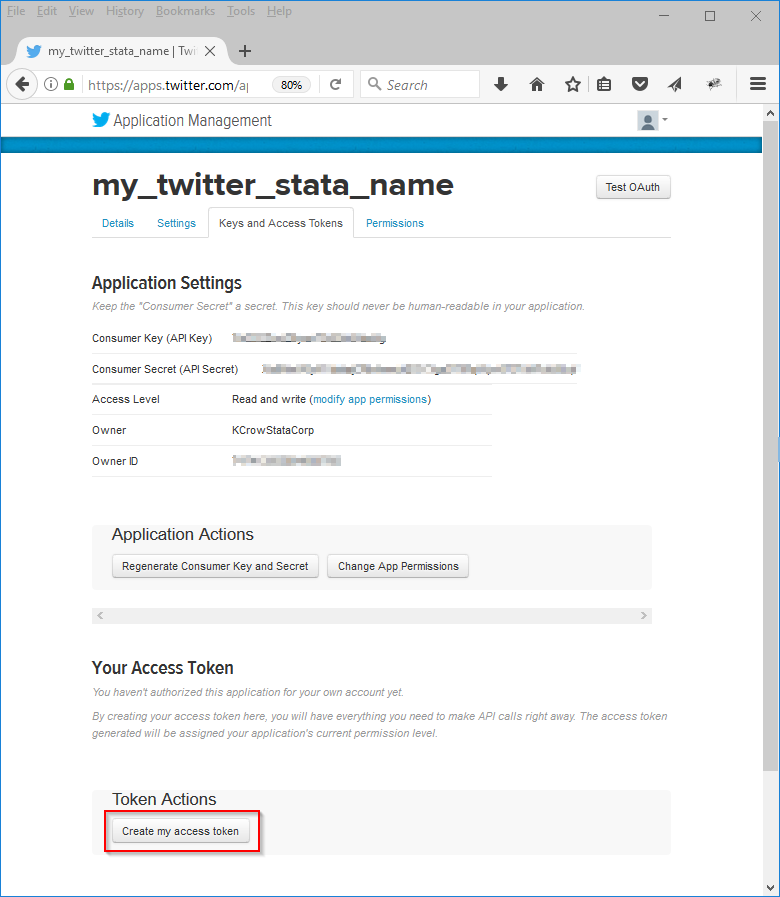
Task: Click the owner name KCrowStataCorp
Action: [273, 430]
